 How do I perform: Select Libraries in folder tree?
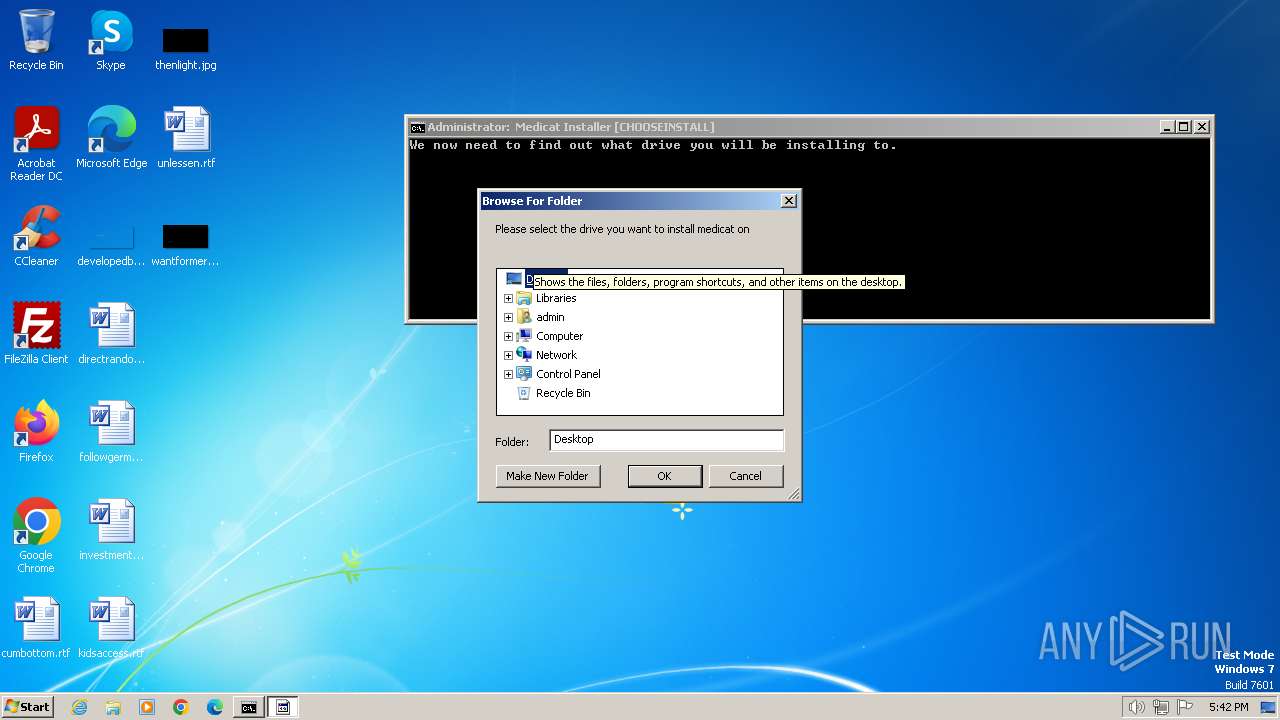(556, 298)
